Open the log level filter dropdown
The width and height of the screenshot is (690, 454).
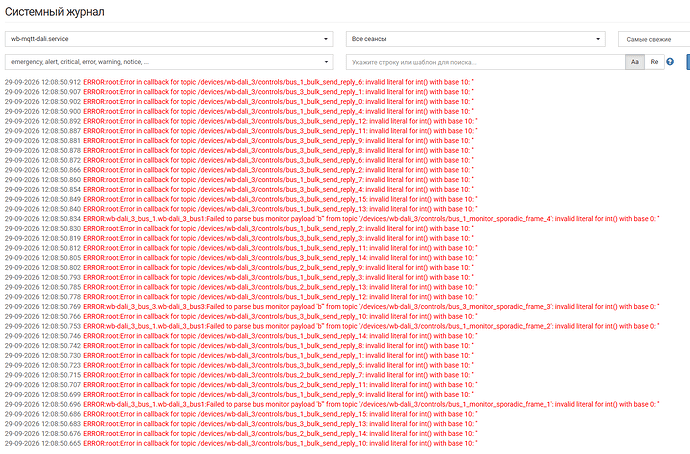[169, 62]
